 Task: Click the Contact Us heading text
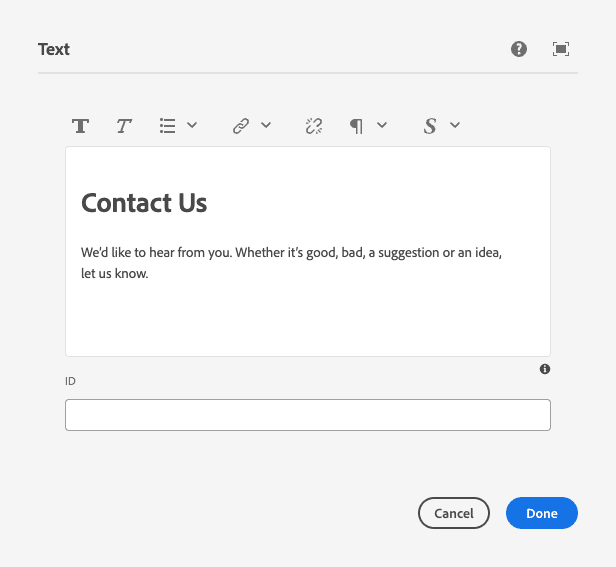[144, 203]
